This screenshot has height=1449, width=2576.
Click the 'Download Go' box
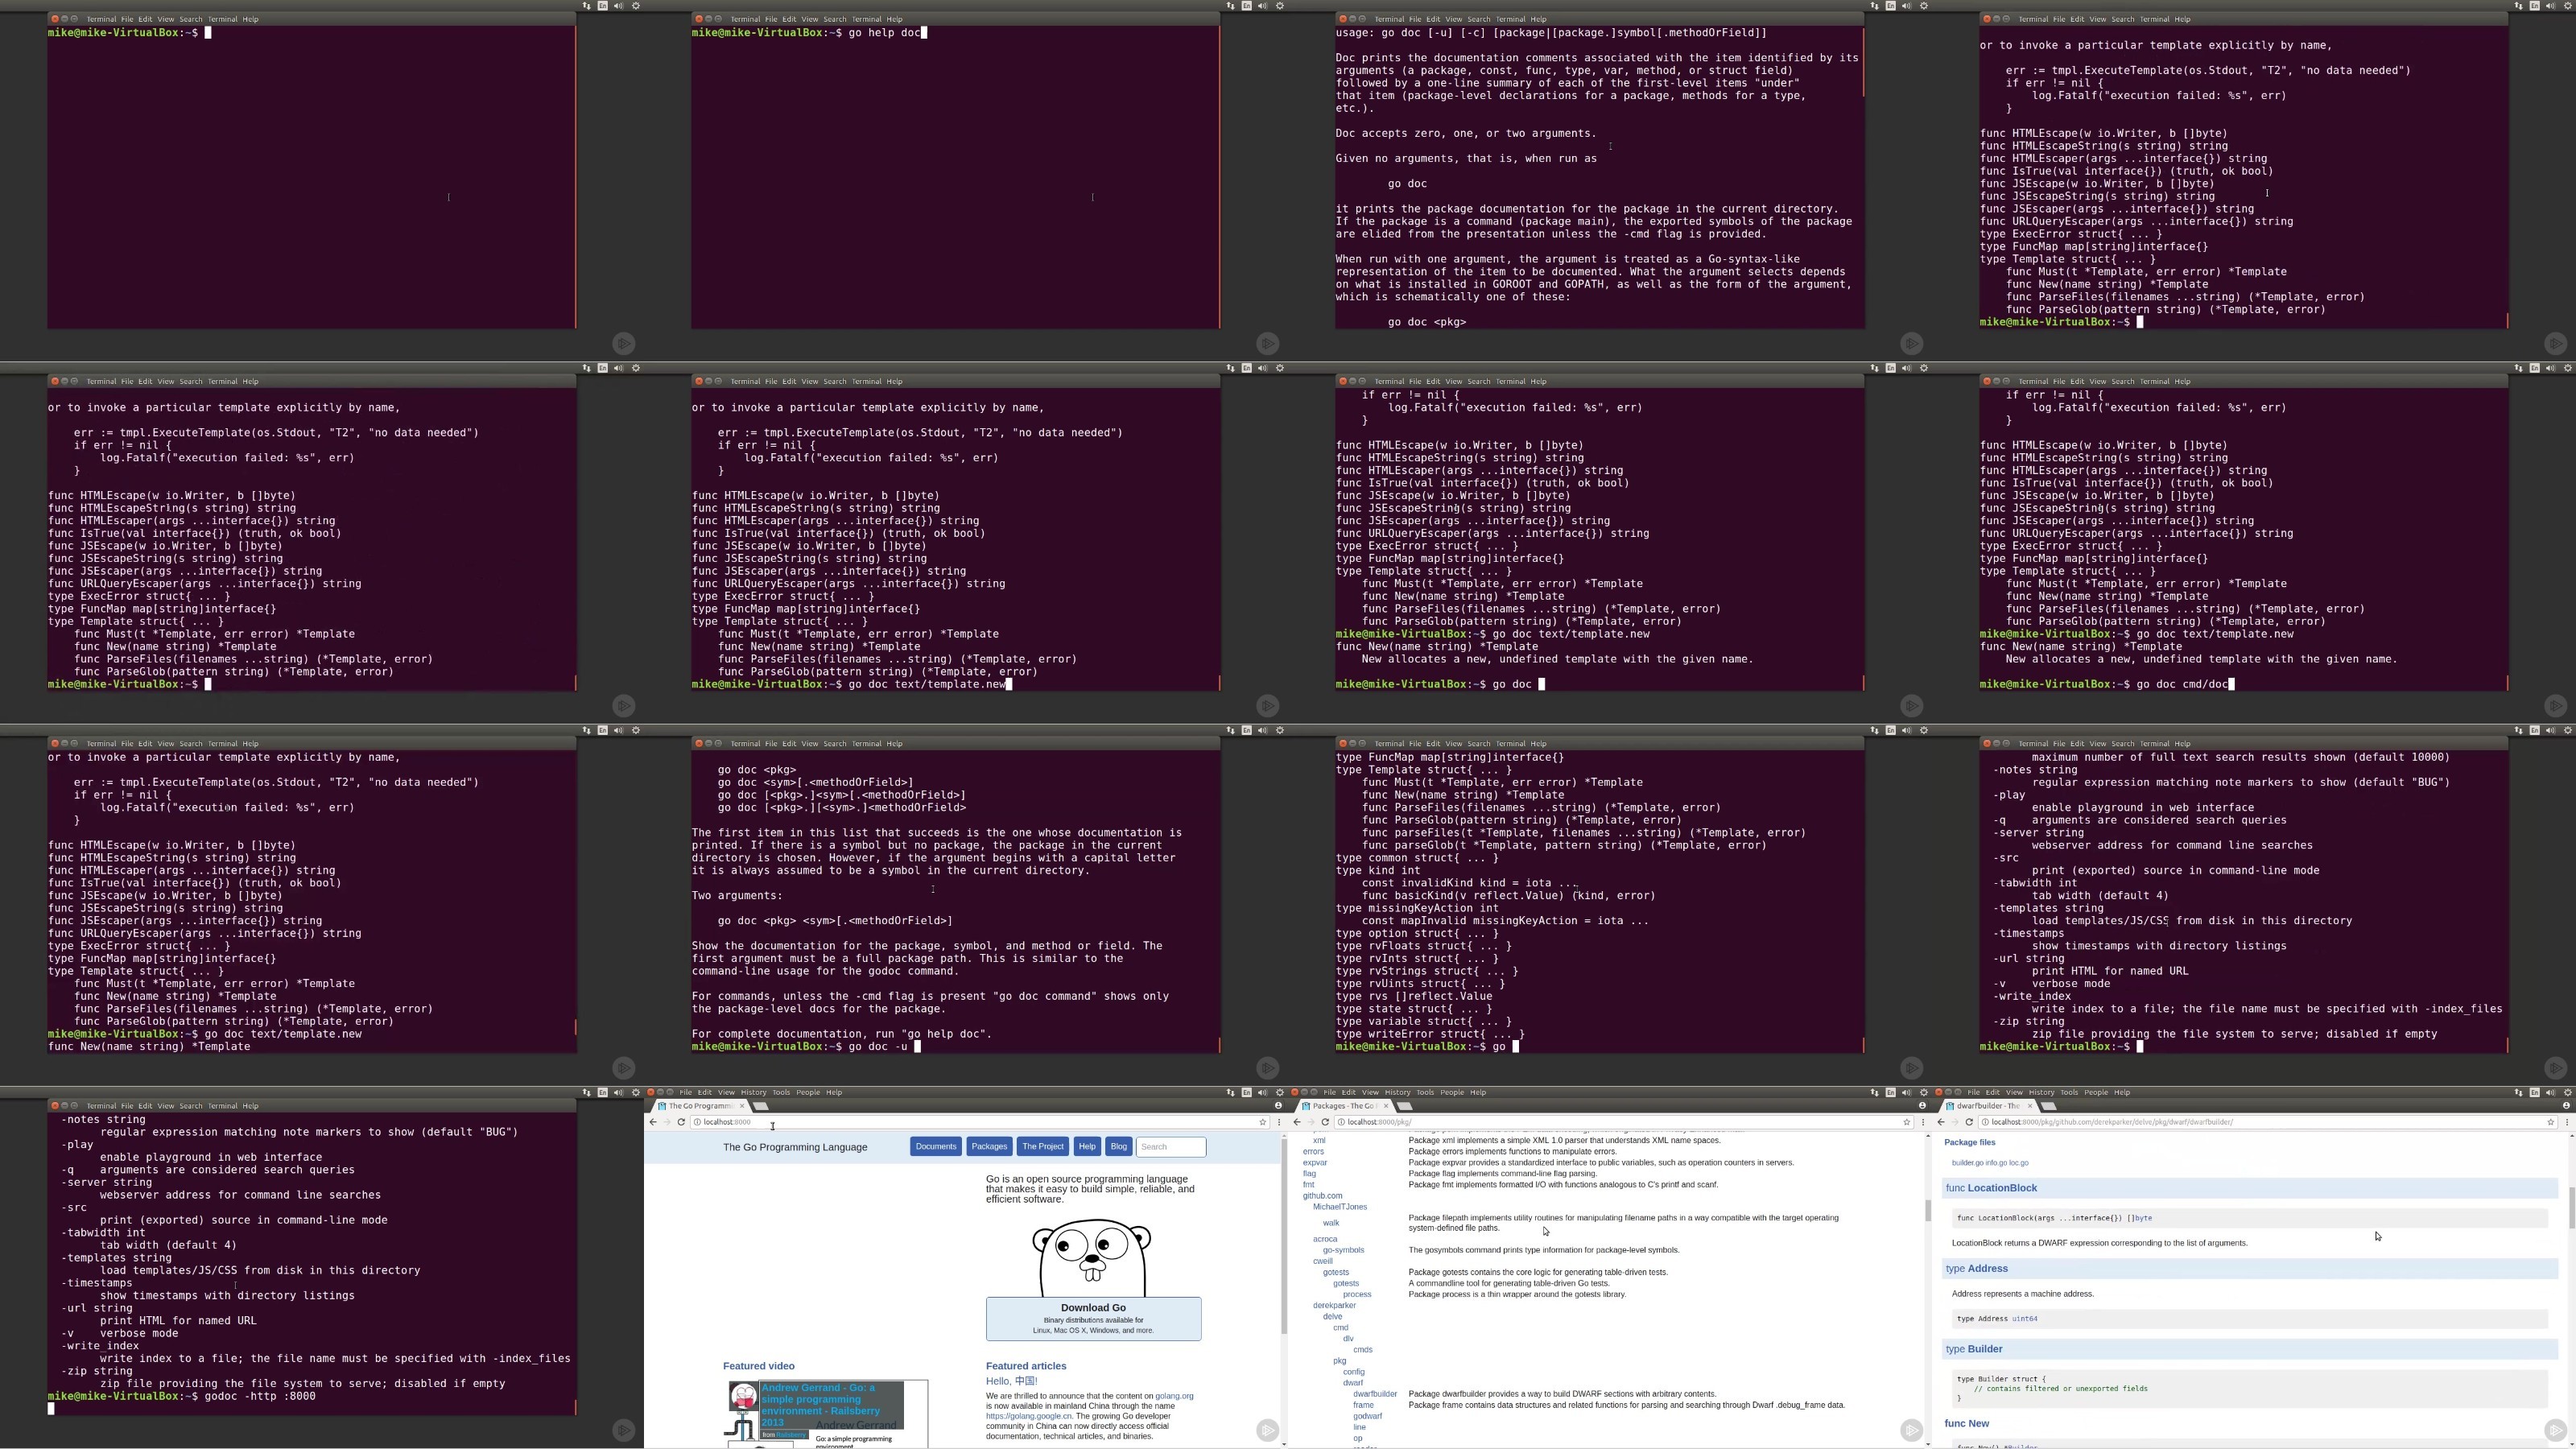point(1093,1319)
